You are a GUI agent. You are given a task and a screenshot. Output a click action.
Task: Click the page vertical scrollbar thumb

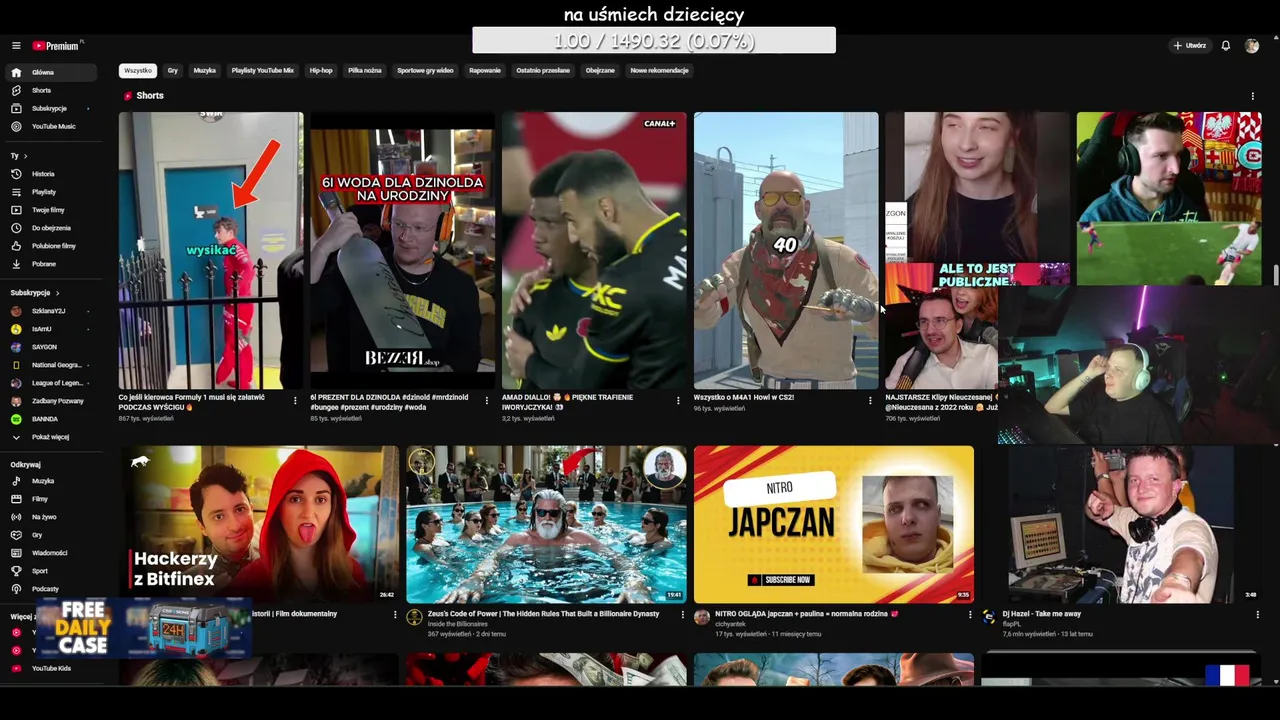point(1276,274)
